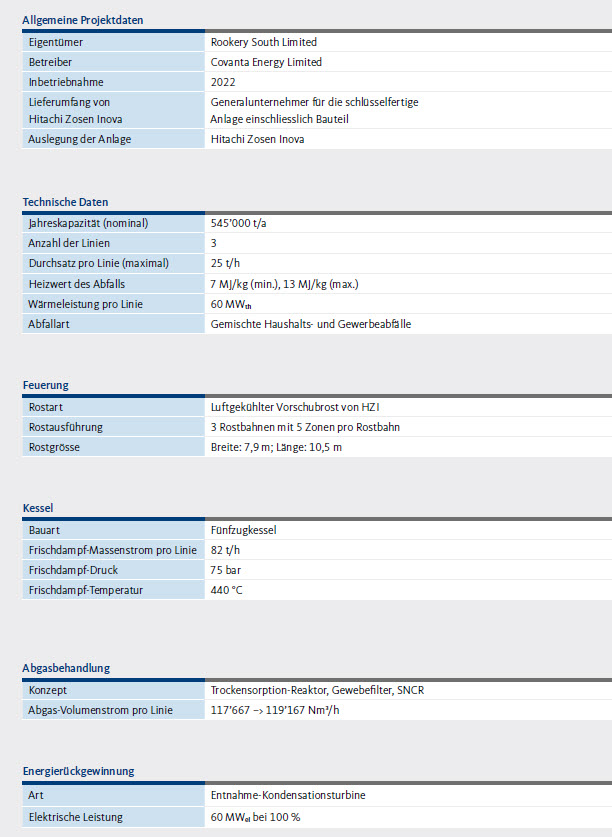Image resolution: width=612 pixels, height=837 pixels.
Task: Click the 'Abgasbehandlung' section heading
Action: click(66, 668)
